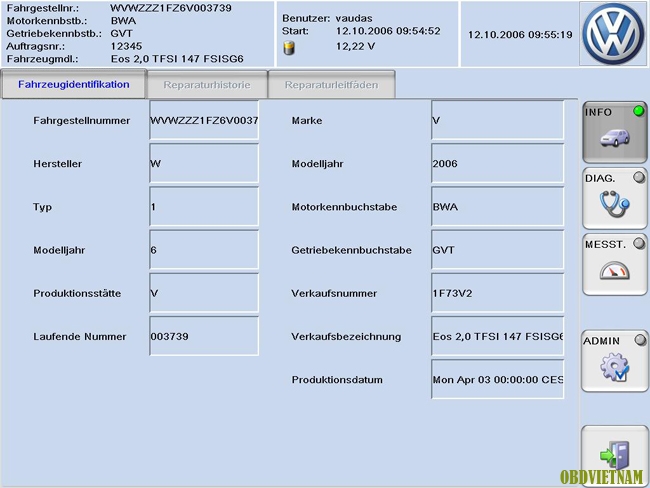The width and height of the screenshot is (650, 488).
Task: Click the Marke field showing V
Action: (x=497, y=120)
